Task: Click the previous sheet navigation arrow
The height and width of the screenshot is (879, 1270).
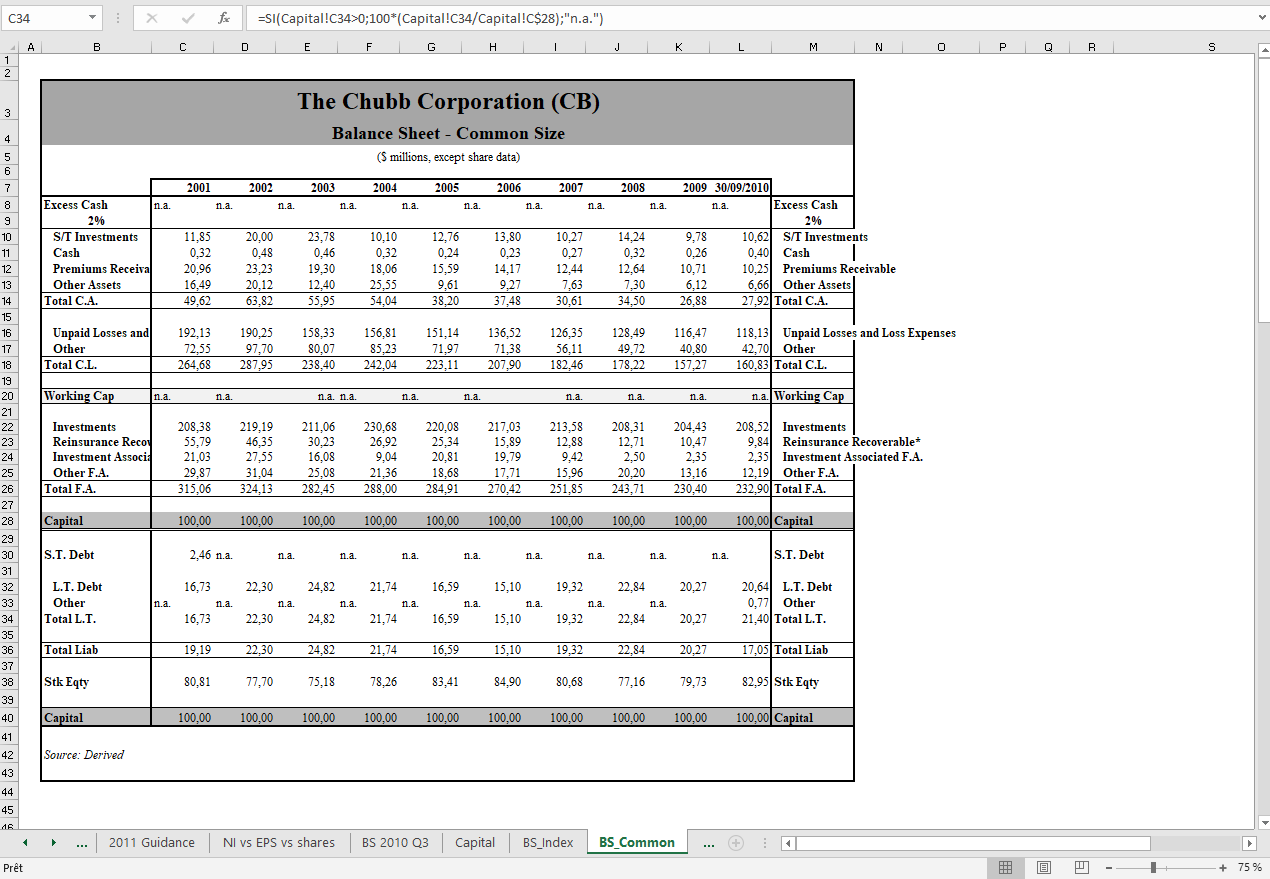Action: click(25, 843)
